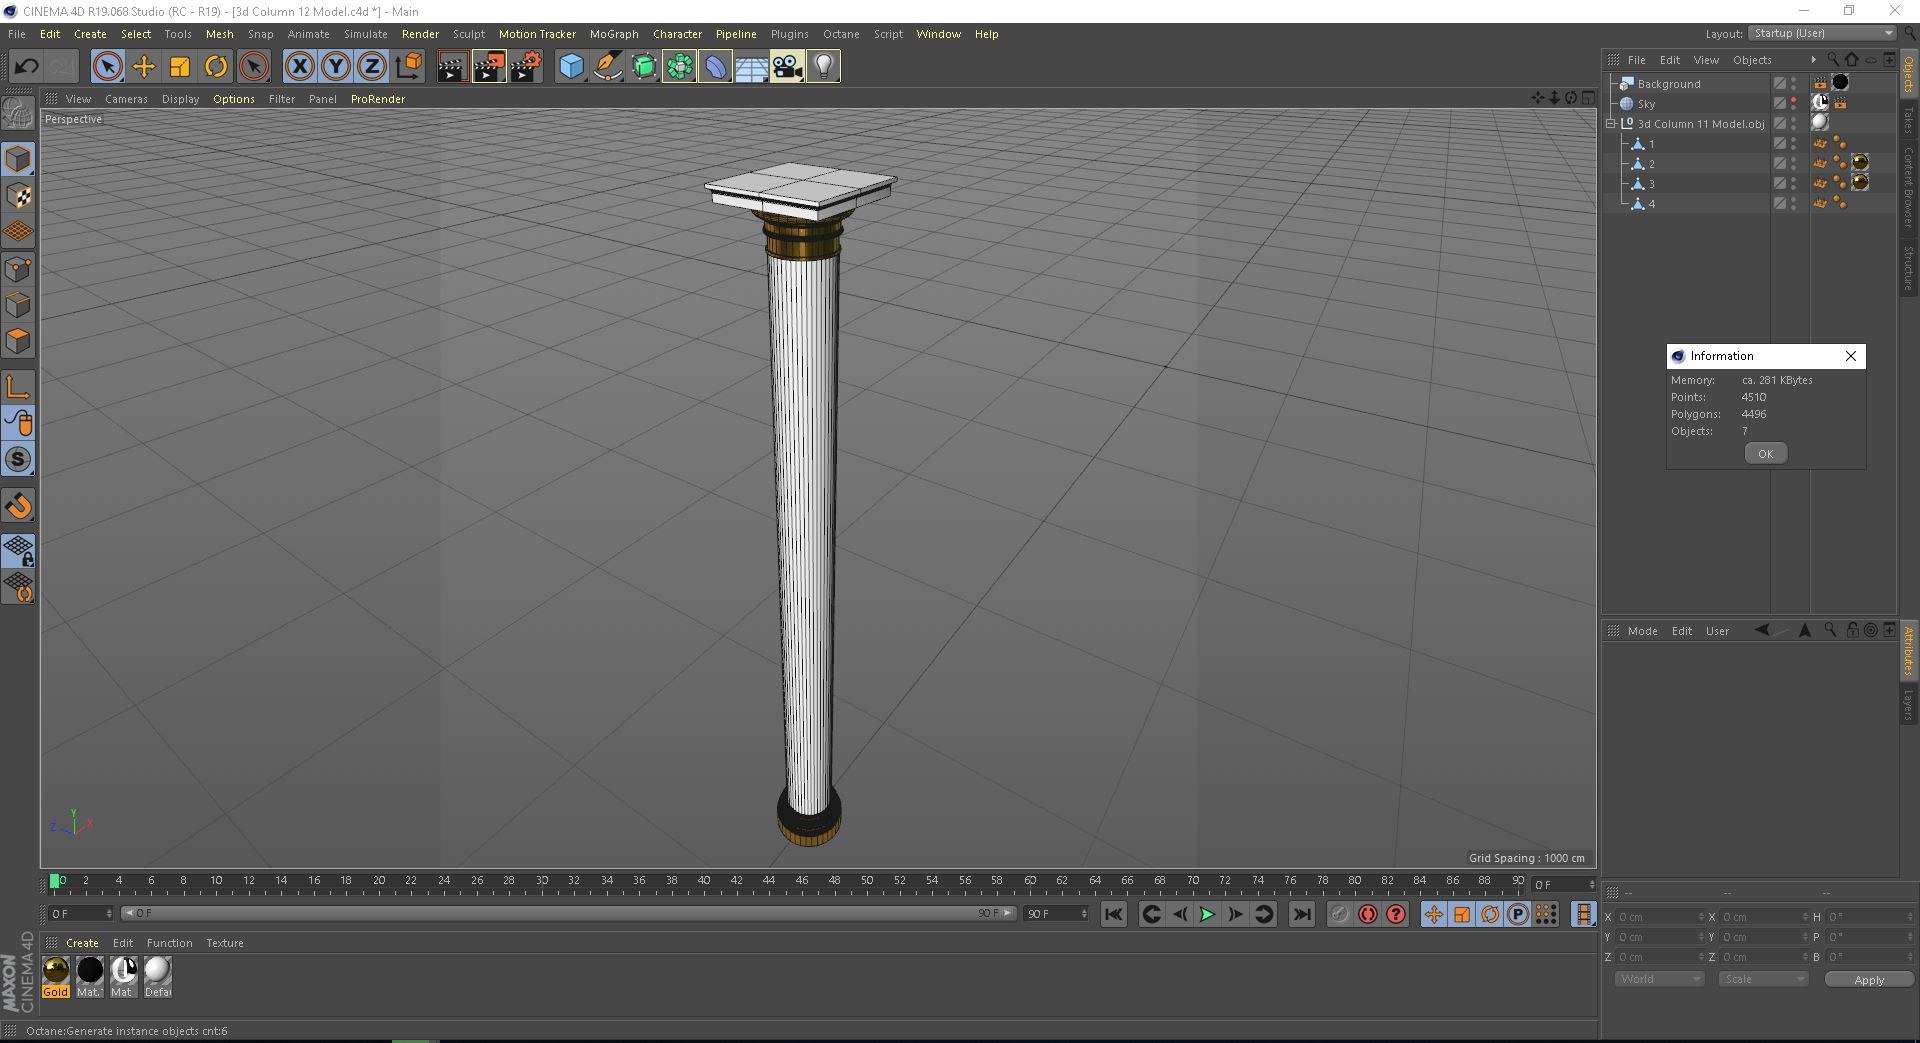Open the Layout Startup (User) dropdown

pos(1822,34)
